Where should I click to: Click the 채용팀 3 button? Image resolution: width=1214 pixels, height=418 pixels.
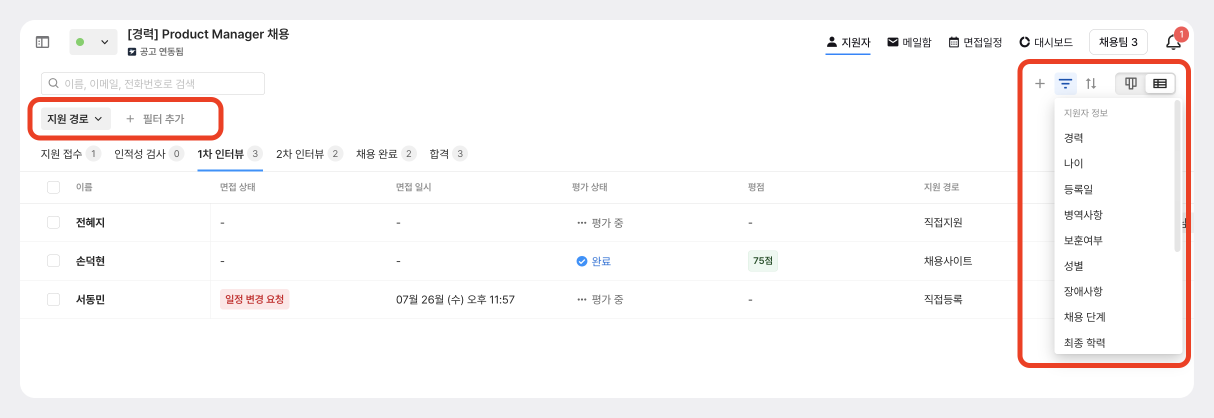(1117, 42)
